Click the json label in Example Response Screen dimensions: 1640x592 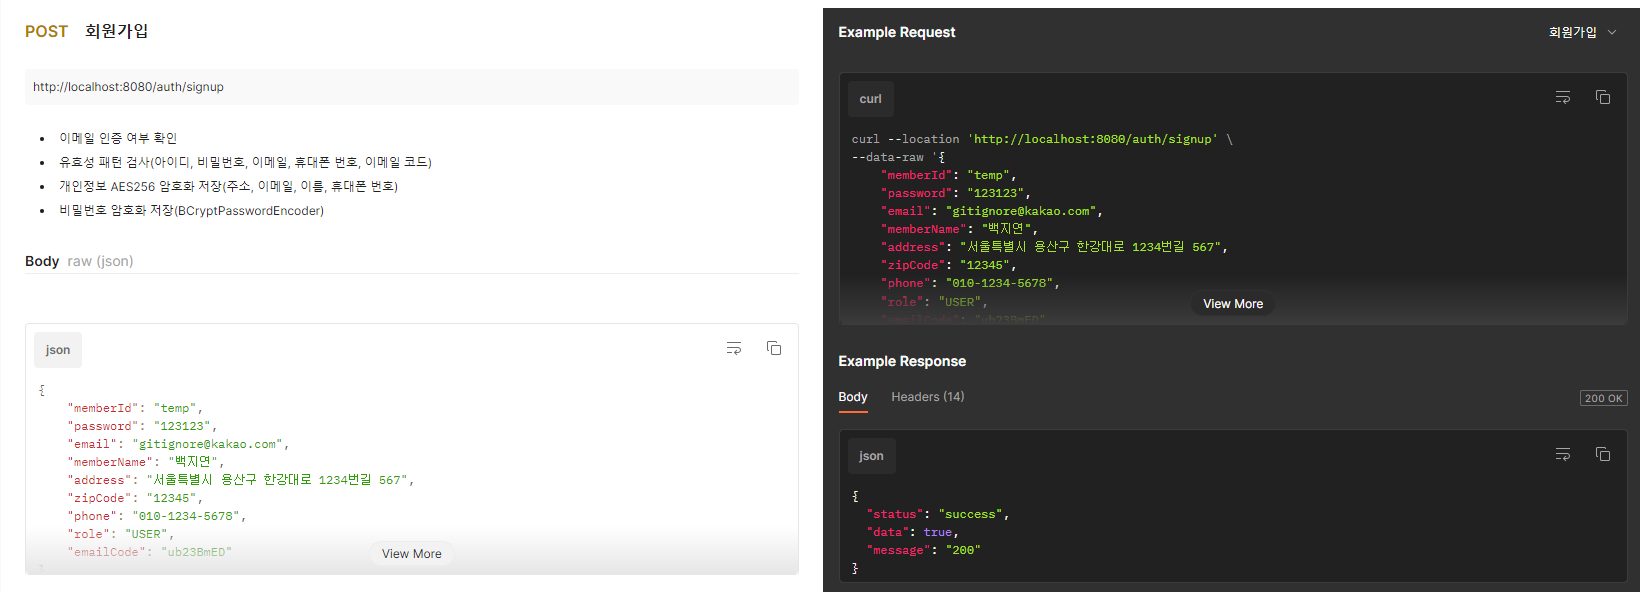(871, 456)
